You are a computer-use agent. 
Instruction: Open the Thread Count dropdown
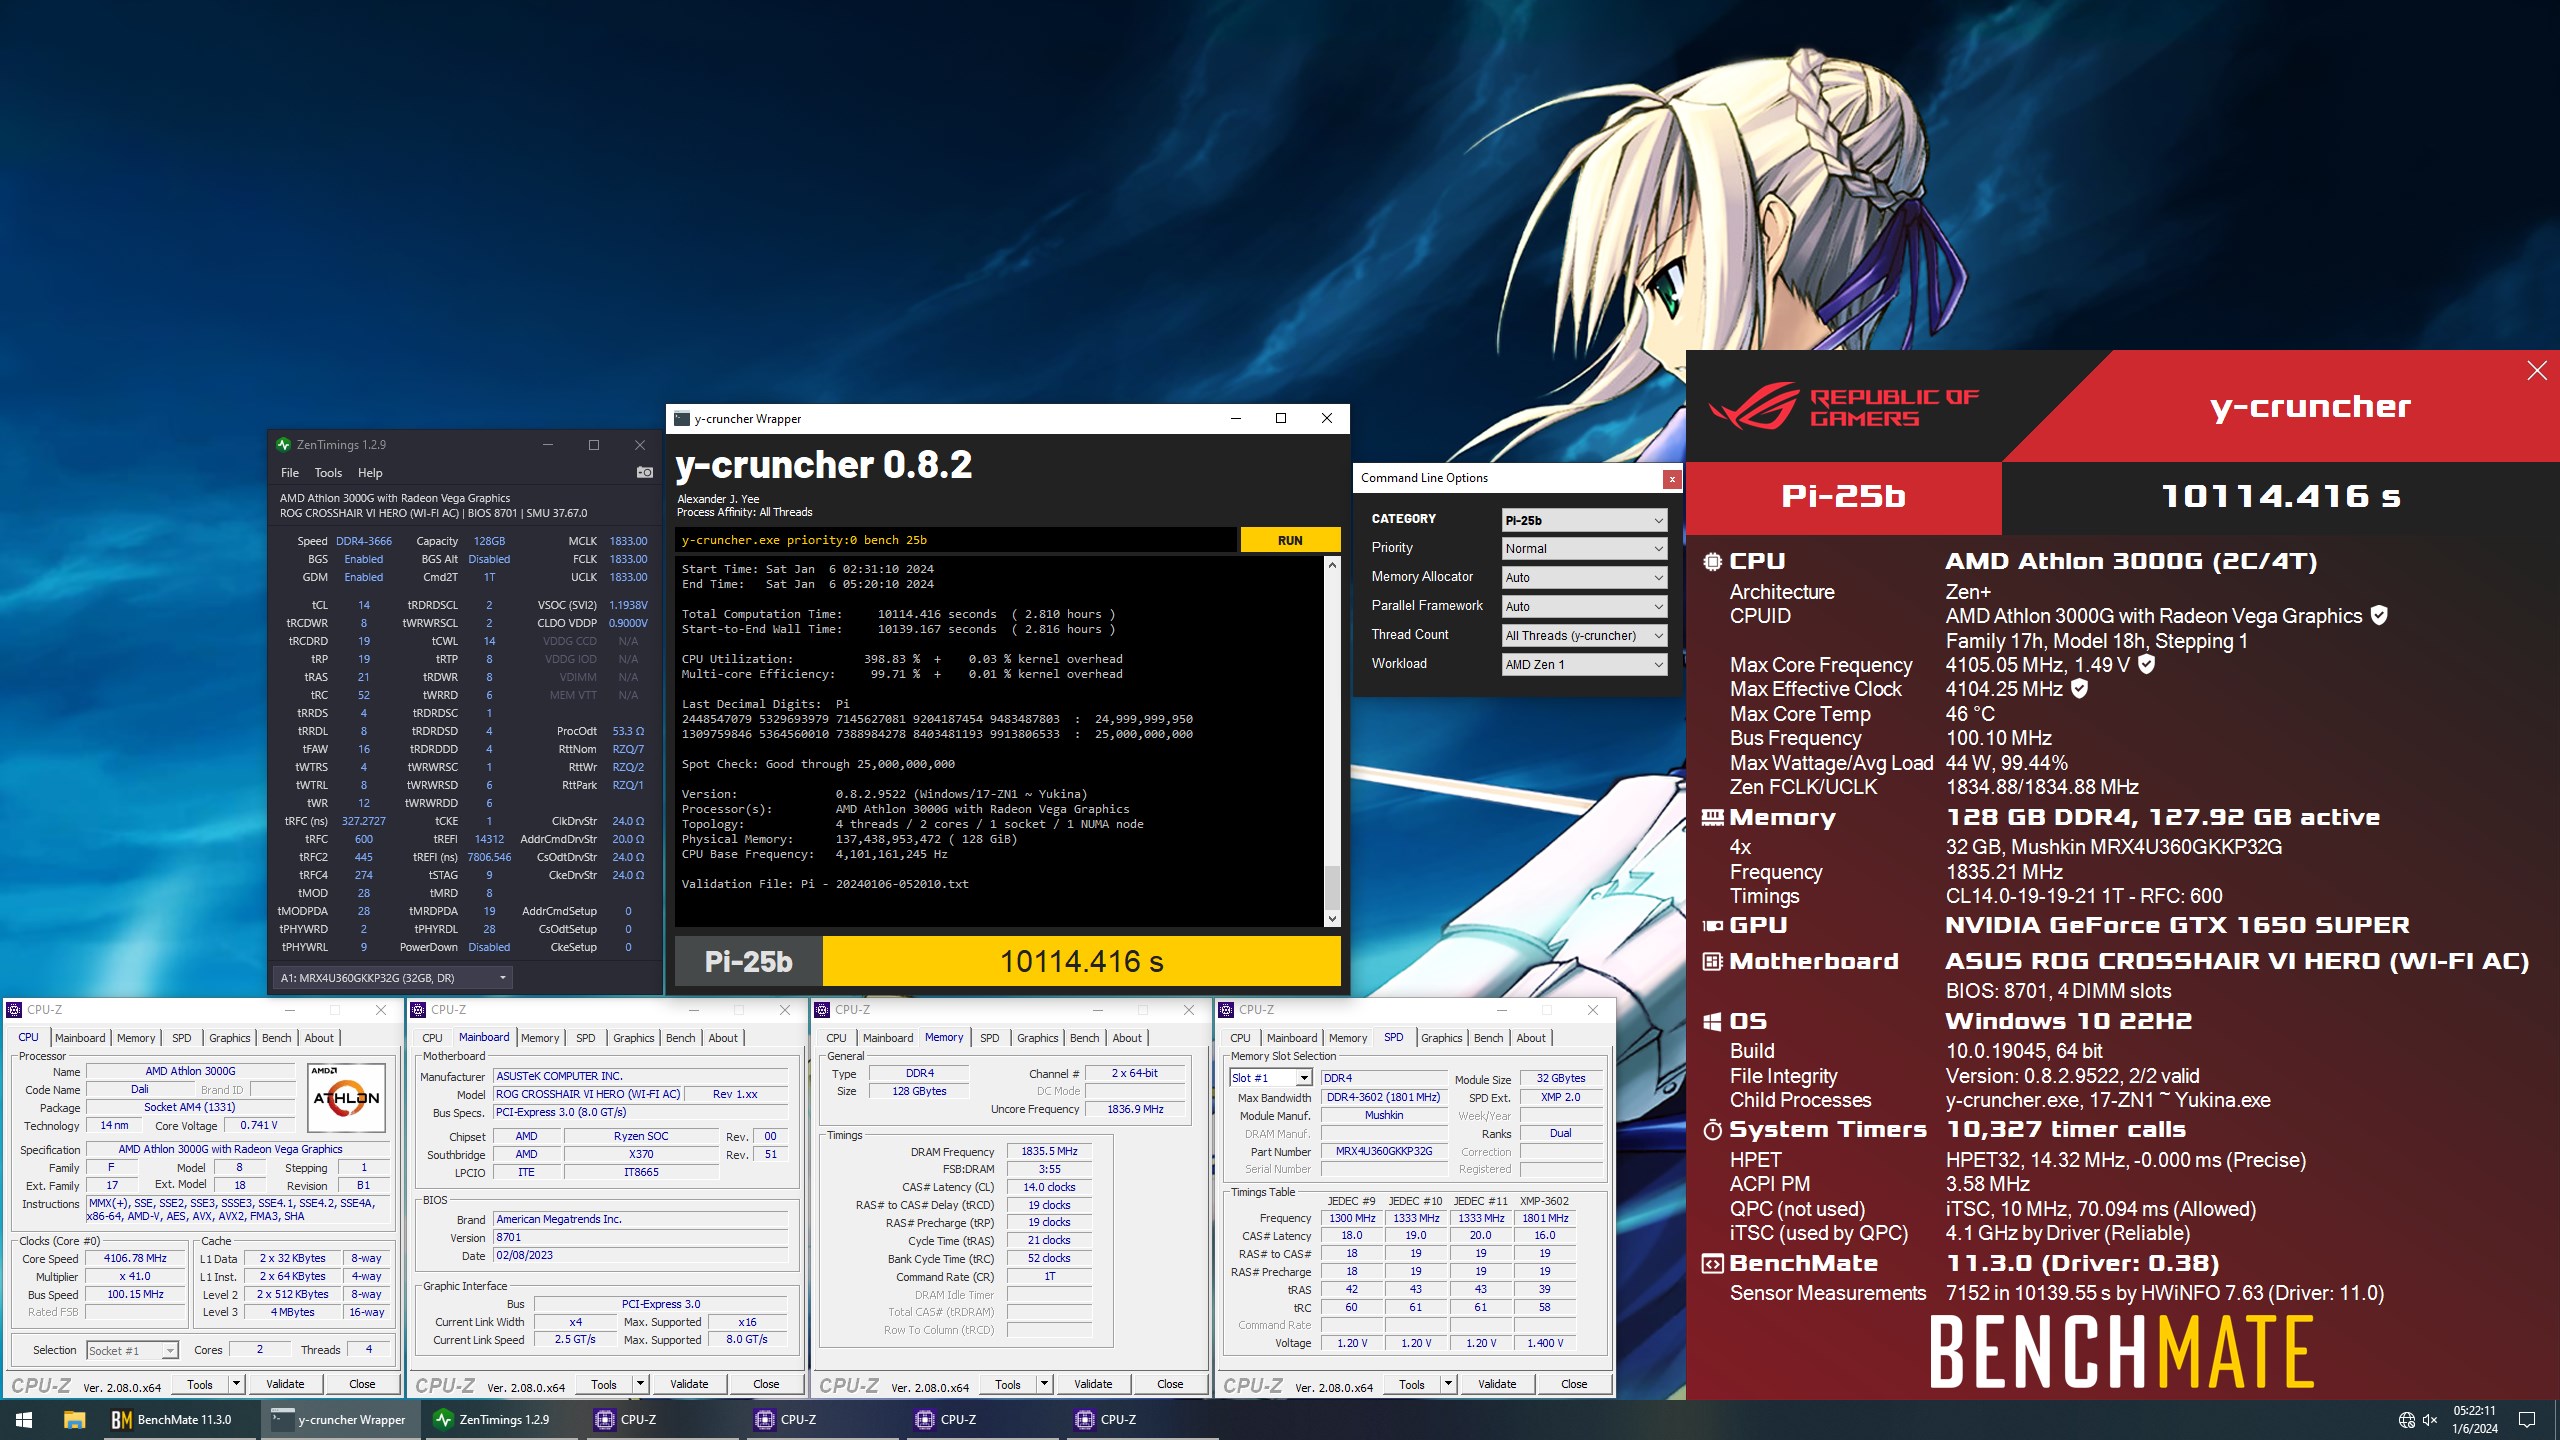(x=1584, y=635)
